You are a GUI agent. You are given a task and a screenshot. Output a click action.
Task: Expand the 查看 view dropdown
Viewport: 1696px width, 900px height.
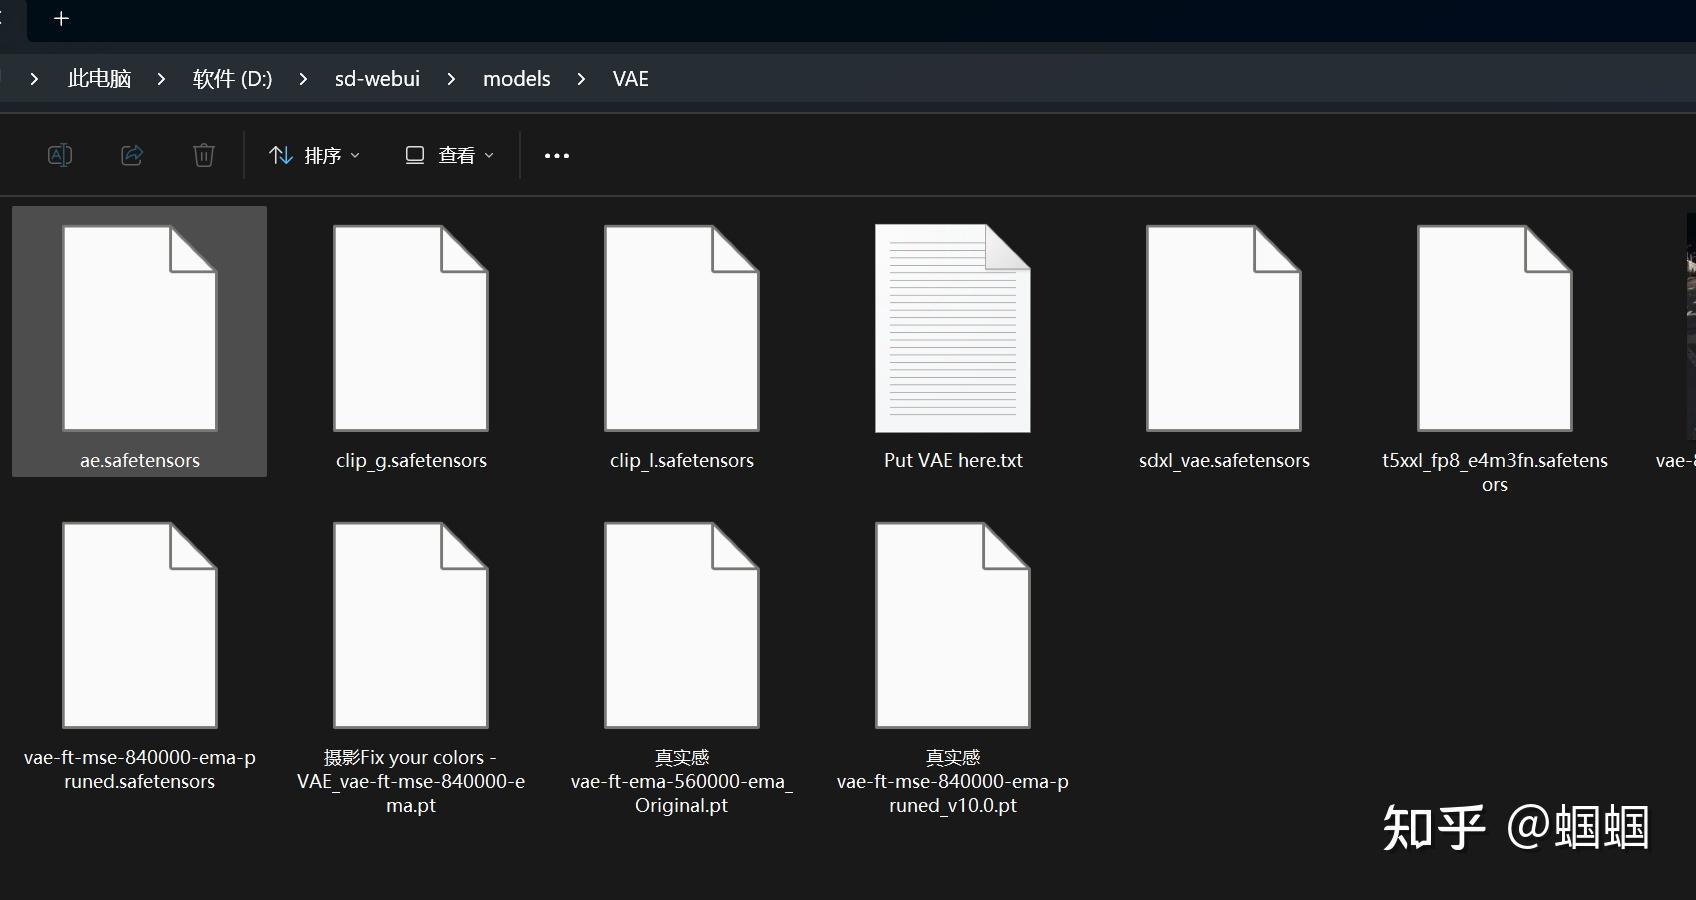[489, 155]
